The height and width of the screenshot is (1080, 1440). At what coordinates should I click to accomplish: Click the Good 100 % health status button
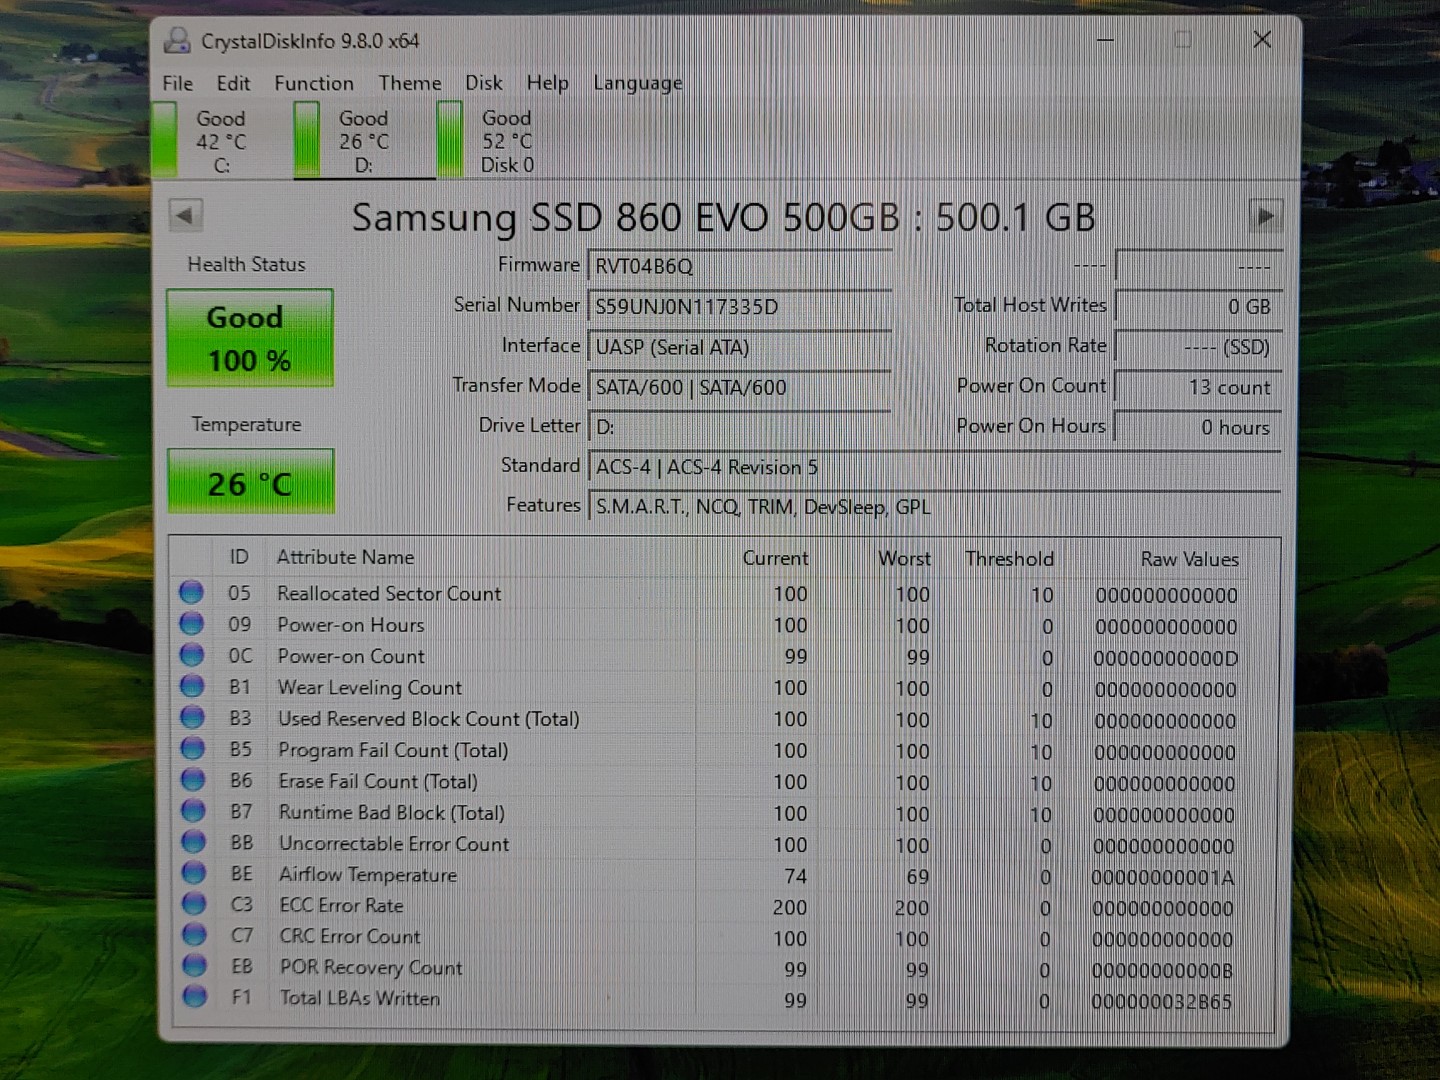tap(250, 338)
